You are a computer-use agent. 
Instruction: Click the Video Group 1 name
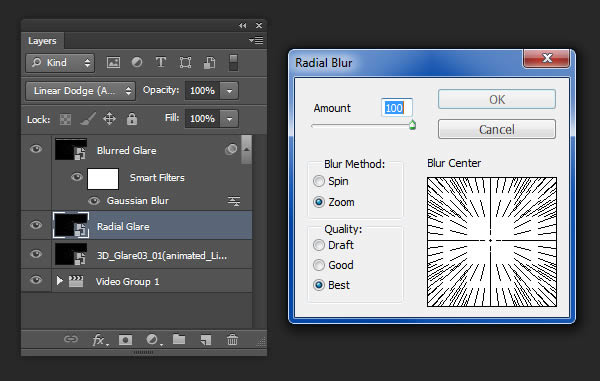pos(127,282)
